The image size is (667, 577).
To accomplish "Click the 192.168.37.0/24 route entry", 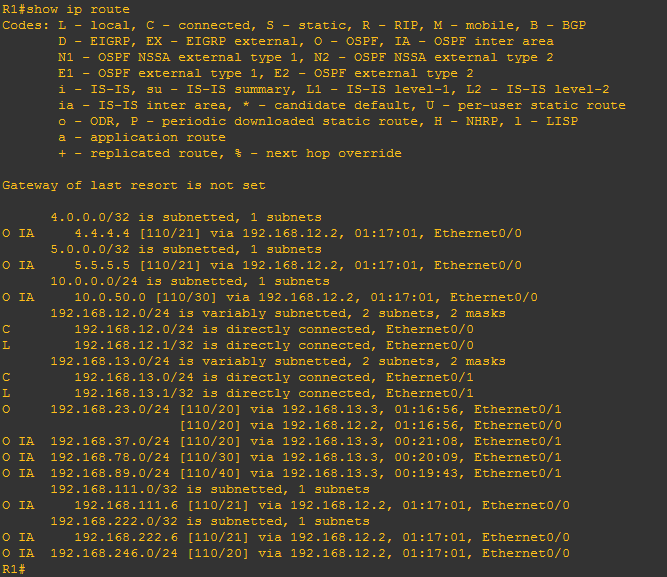I will [x=282, y=441].
